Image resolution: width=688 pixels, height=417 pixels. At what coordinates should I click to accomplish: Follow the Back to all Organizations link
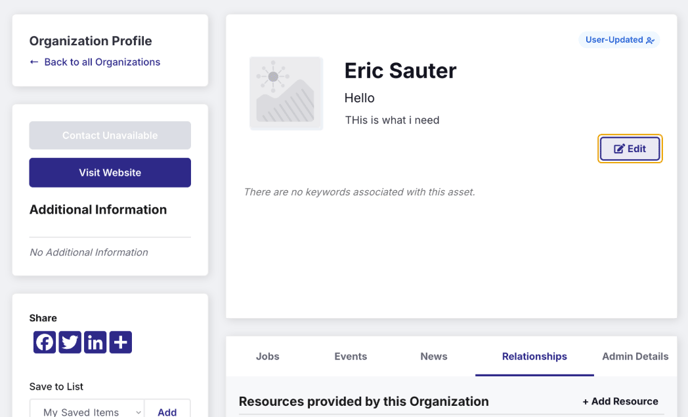(102, 62)
